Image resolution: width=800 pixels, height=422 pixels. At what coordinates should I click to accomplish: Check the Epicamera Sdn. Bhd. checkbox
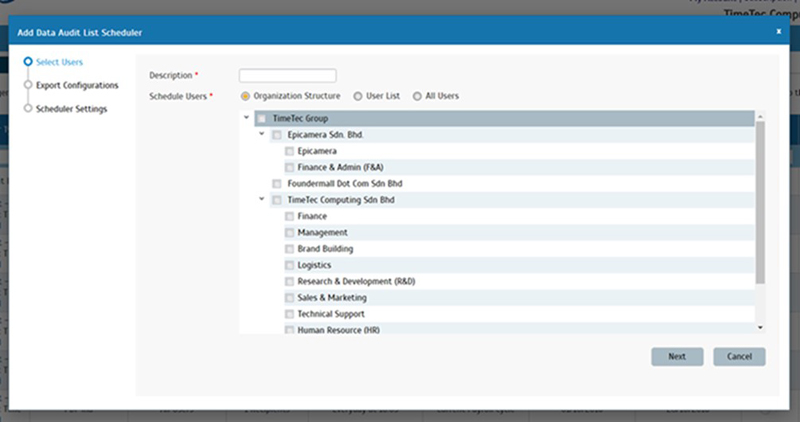pyautogui.click(x=277, y=135)
